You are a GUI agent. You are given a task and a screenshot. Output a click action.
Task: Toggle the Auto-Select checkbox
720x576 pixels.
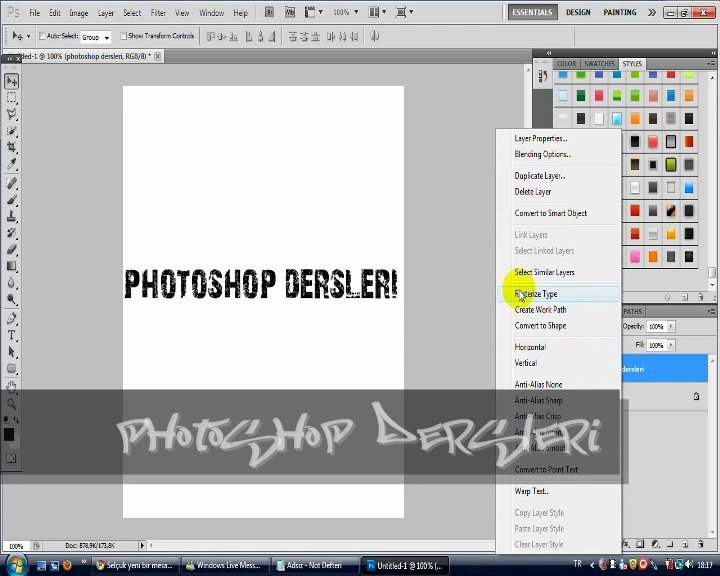point(42,36)
